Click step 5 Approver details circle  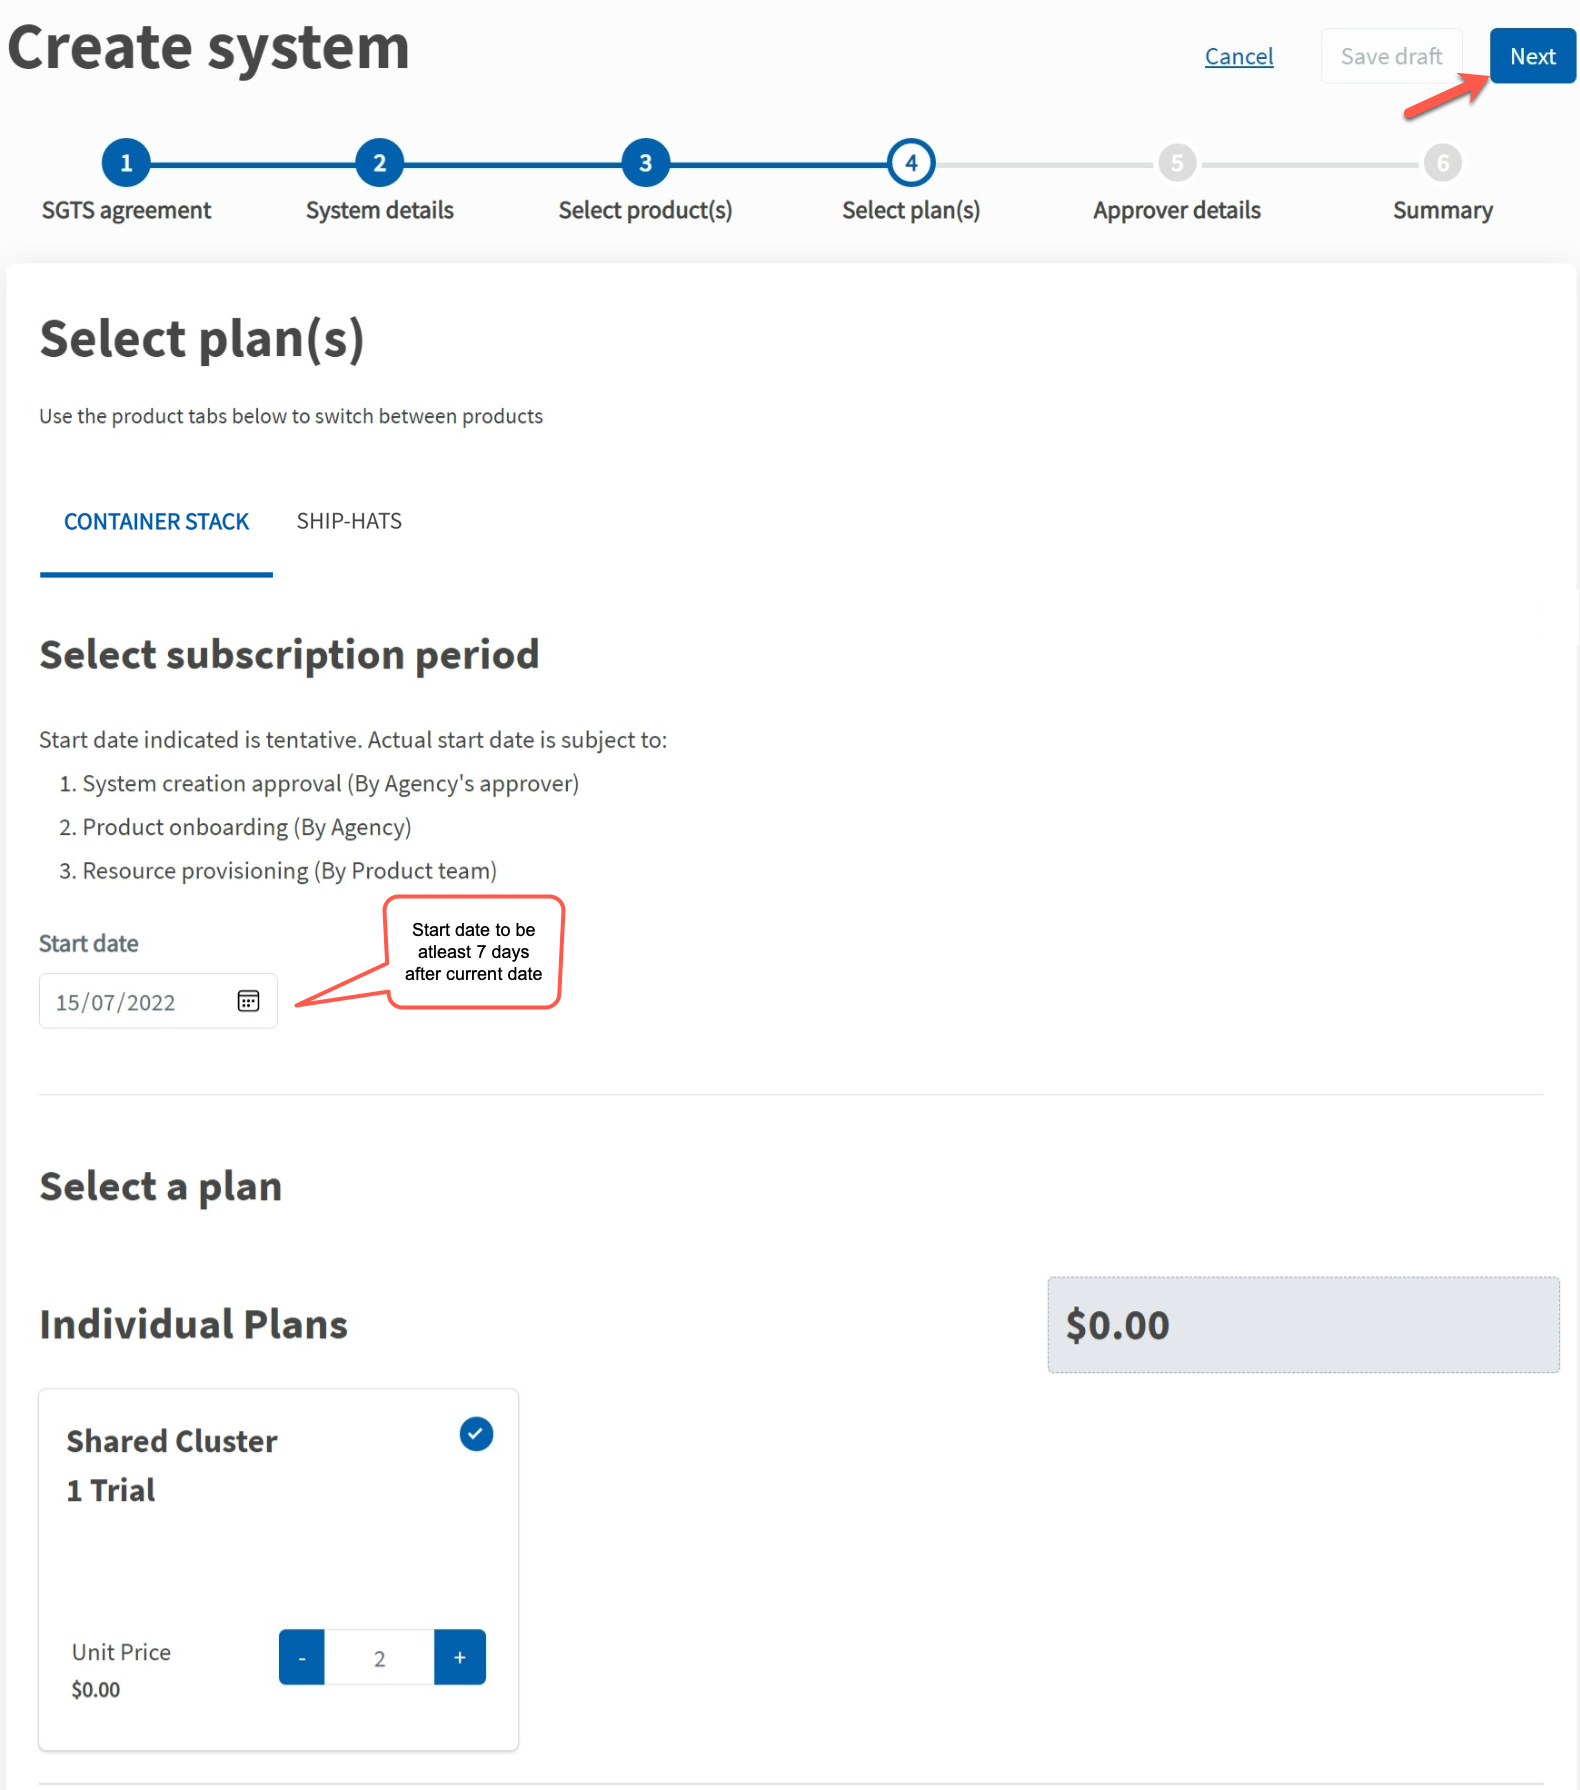tap(1176, 162)
